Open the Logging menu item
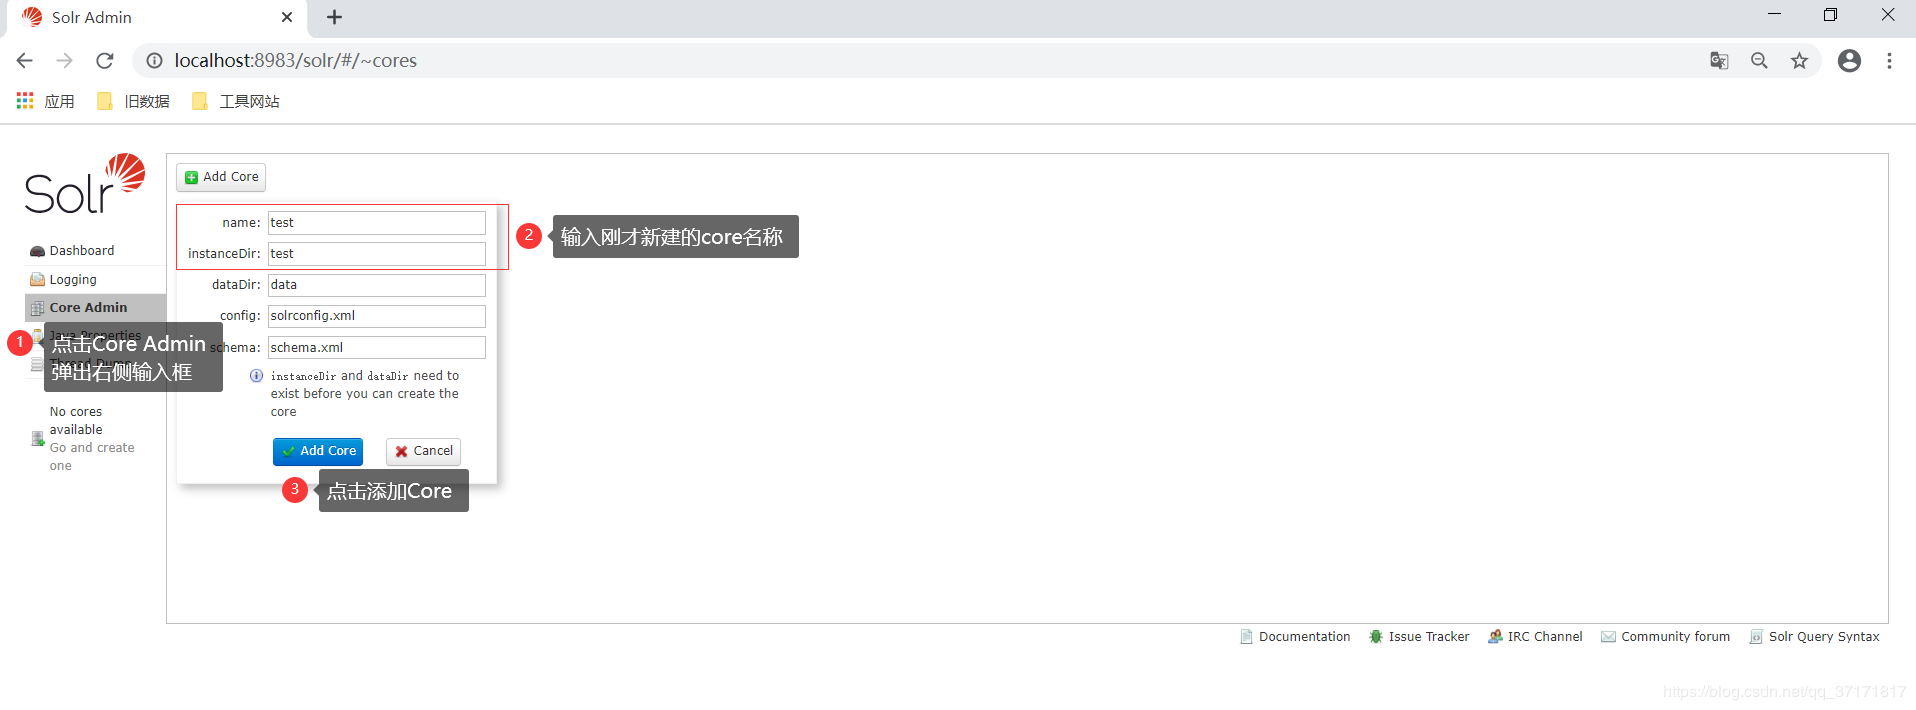 pyautogui.click(x=73, y=280)
